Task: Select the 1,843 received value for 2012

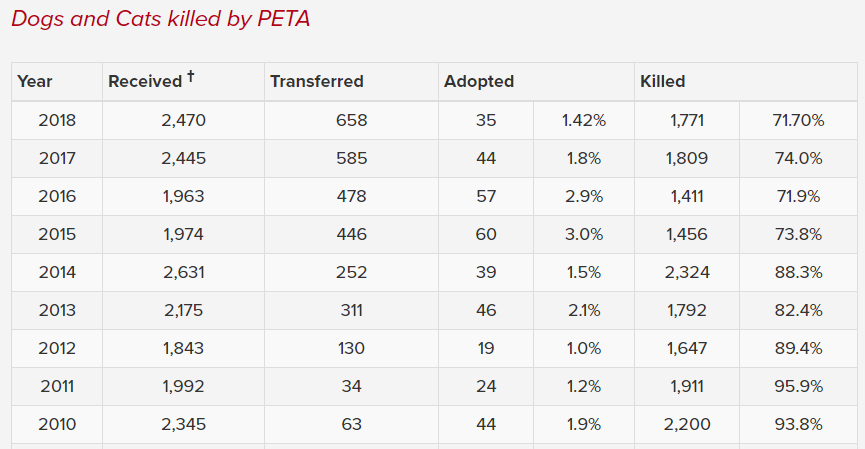Action: (x=184, y=348)
